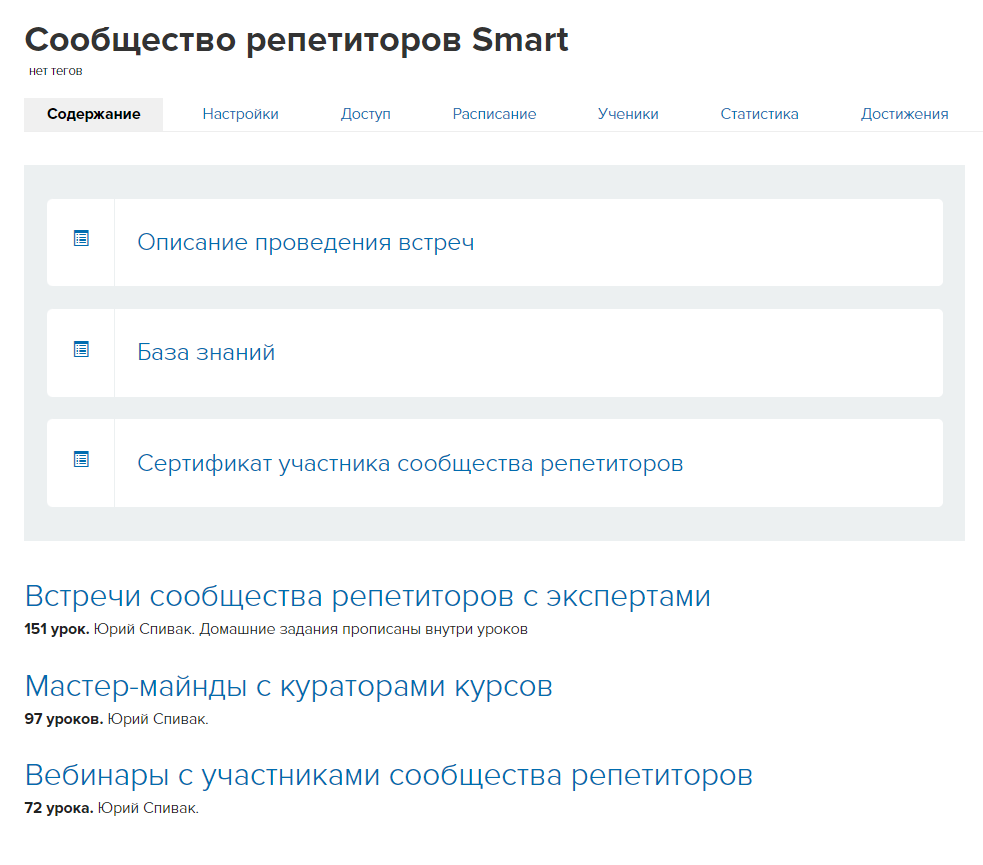Open Сертификат участника сообщества репетиторов
Image resolution: width=983 pixels, height=865 pixels.
pos(410,463)
